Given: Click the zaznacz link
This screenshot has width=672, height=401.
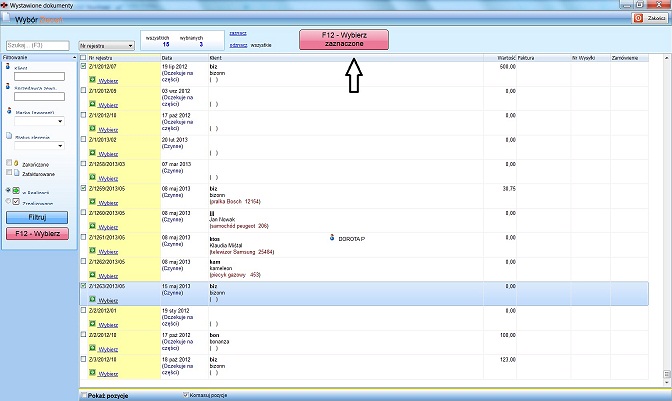Looking at the screenshot, I should point(238,33).
